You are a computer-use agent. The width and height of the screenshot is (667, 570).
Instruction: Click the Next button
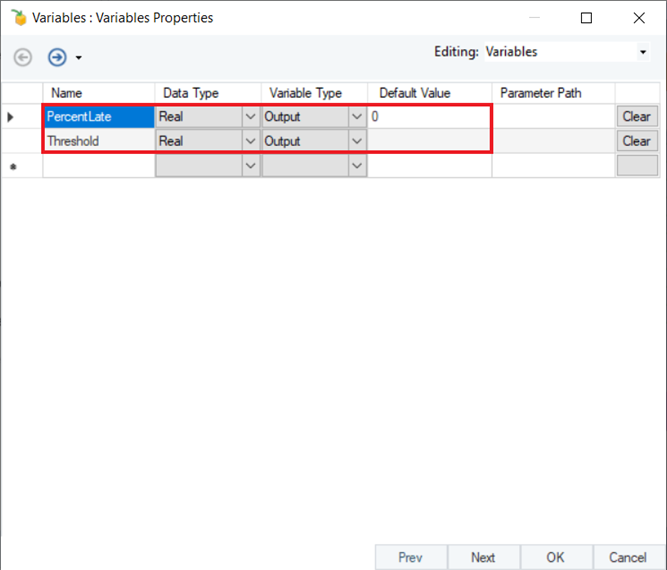[483, 557]
